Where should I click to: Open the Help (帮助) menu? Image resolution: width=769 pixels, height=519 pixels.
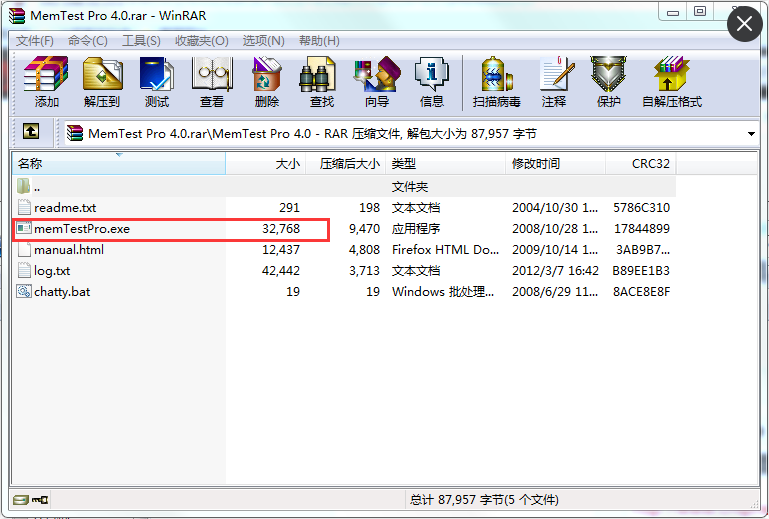click(x=319, y=41)
